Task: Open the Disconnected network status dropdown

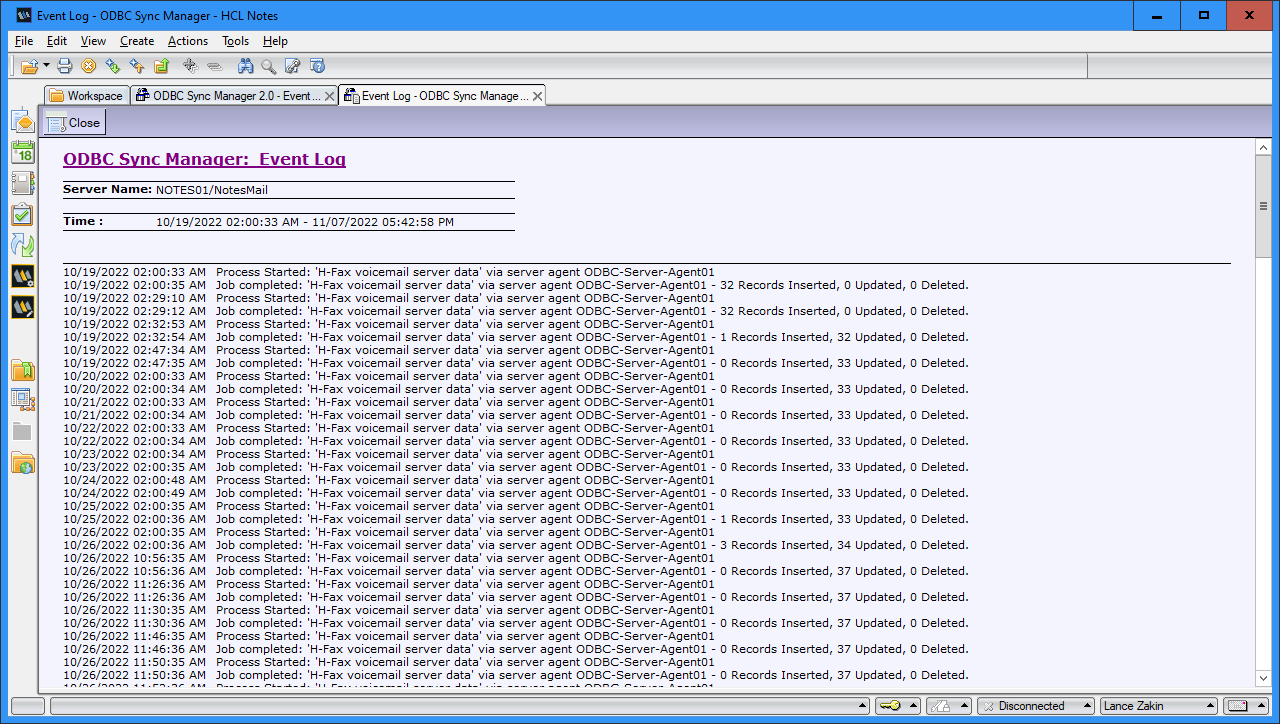Action: tap(1036, 706)
